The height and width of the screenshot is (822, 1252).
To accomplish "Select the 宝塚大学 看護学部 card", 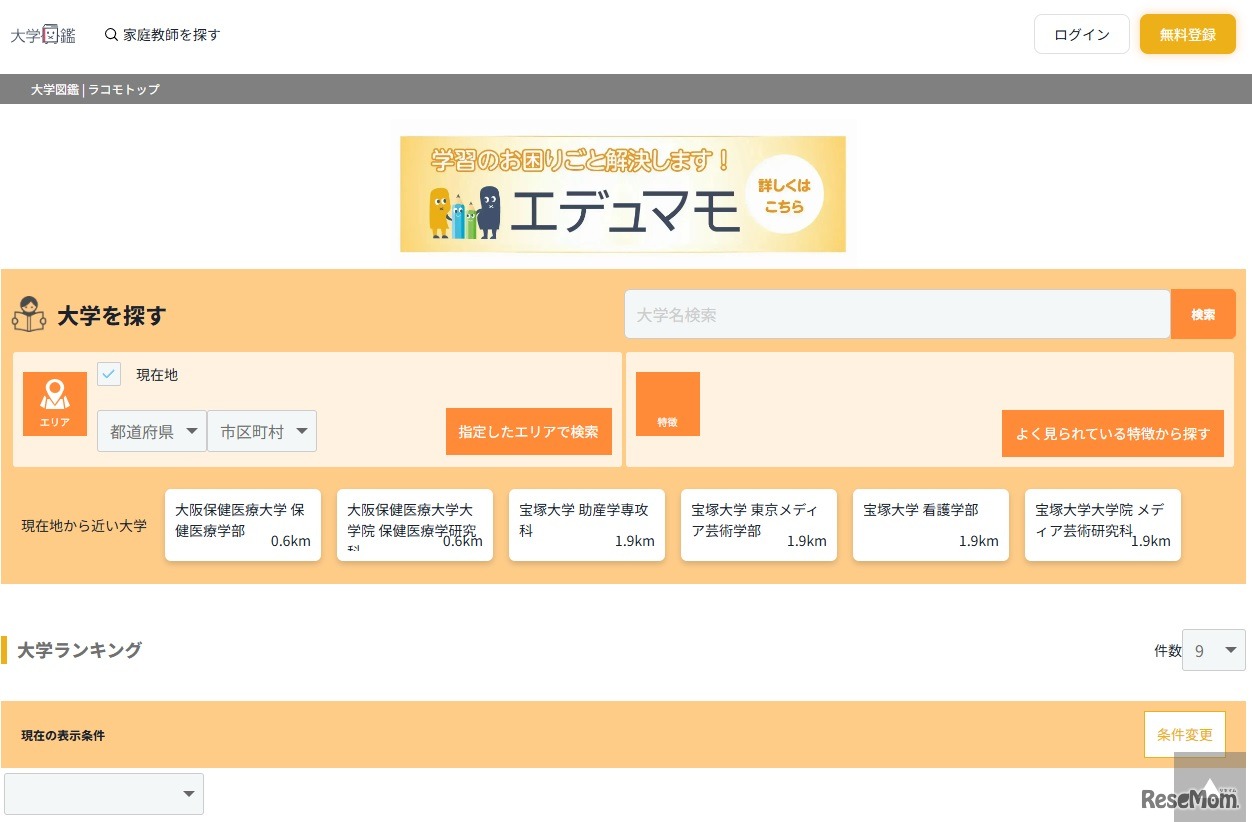I will pos(930,525).
